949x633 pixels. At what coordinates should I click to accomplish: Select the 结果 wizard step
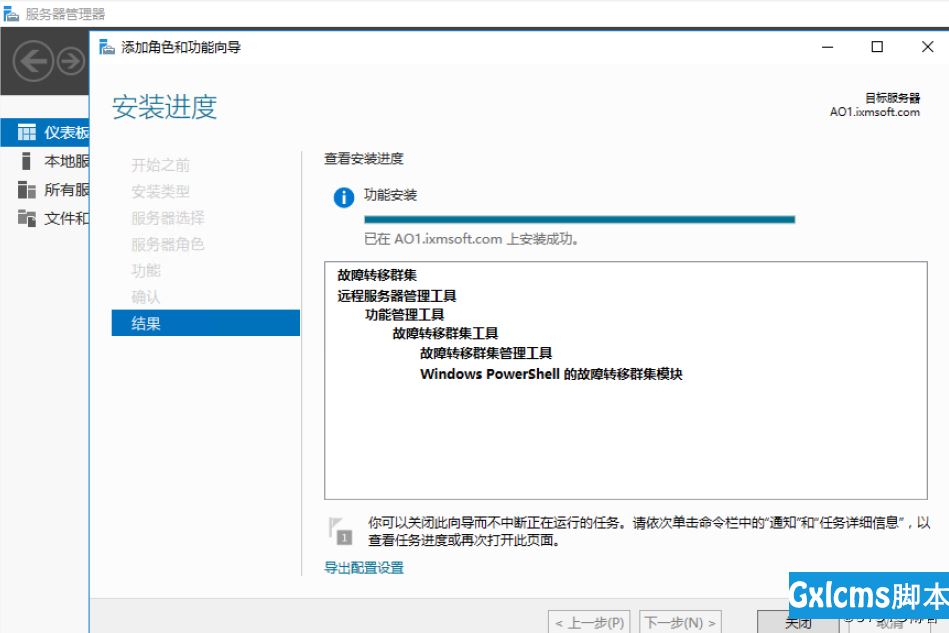point(206,323)
